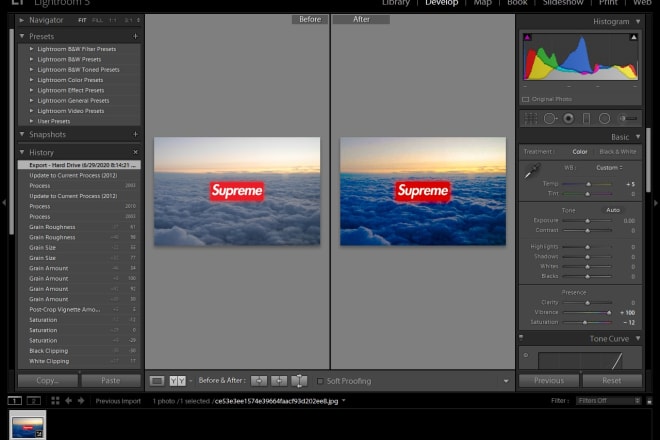Open Grid view icon in filmstrip bar

tap(55, 400)
